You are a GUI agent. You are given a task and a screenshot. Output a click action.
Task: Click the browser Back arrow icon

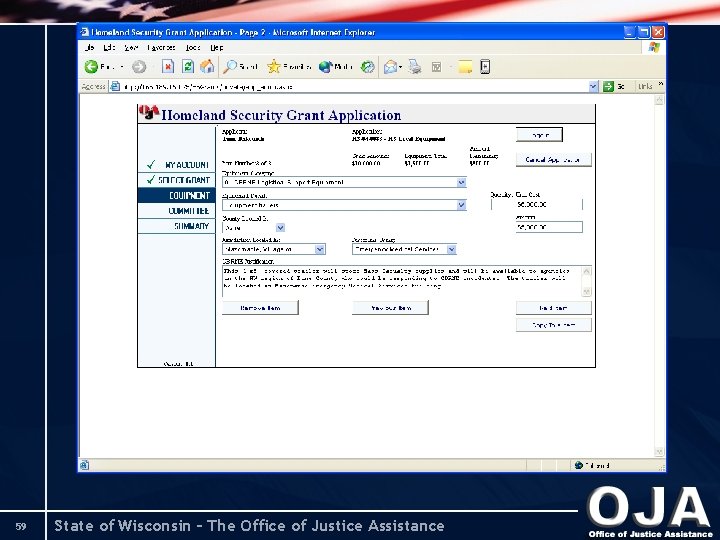coord(91,67)
